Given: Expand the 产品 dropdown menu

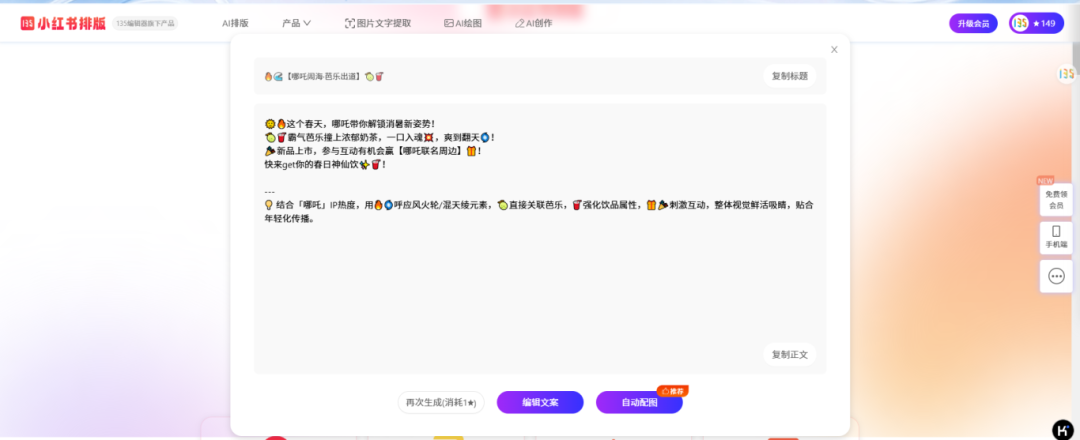Looking at the screenshot, I should coord(296,23).
